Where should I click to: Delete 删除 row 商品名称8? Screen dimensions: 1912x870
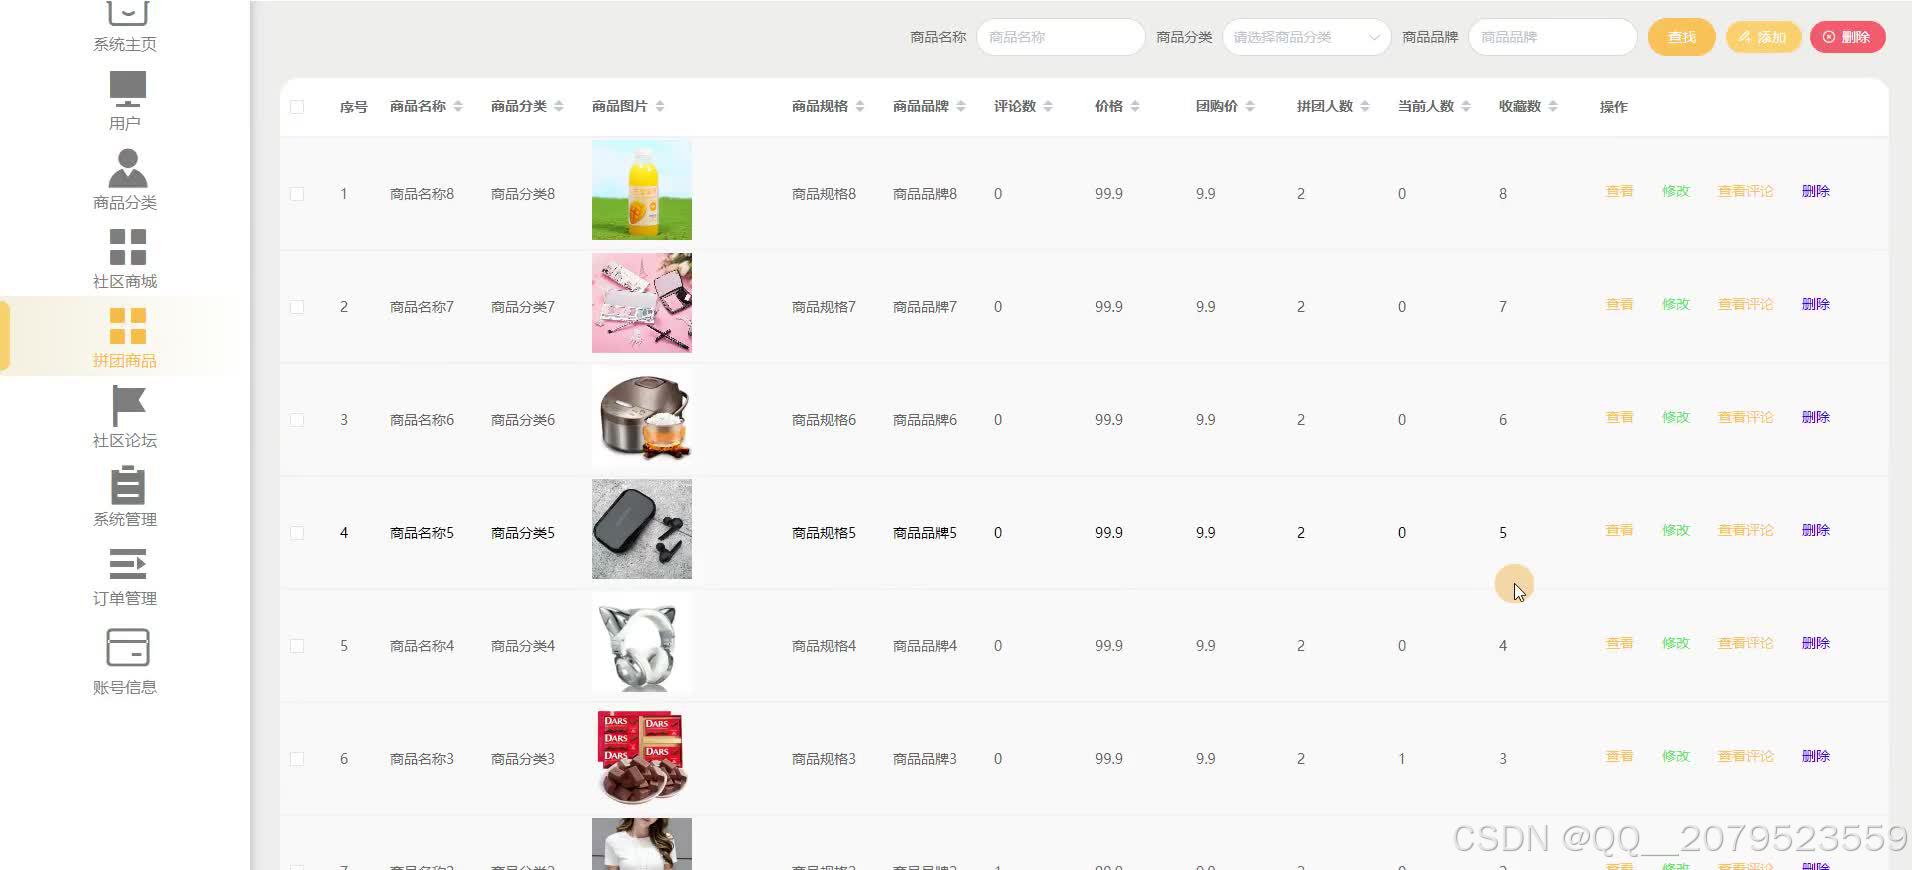pos(1816,191)
